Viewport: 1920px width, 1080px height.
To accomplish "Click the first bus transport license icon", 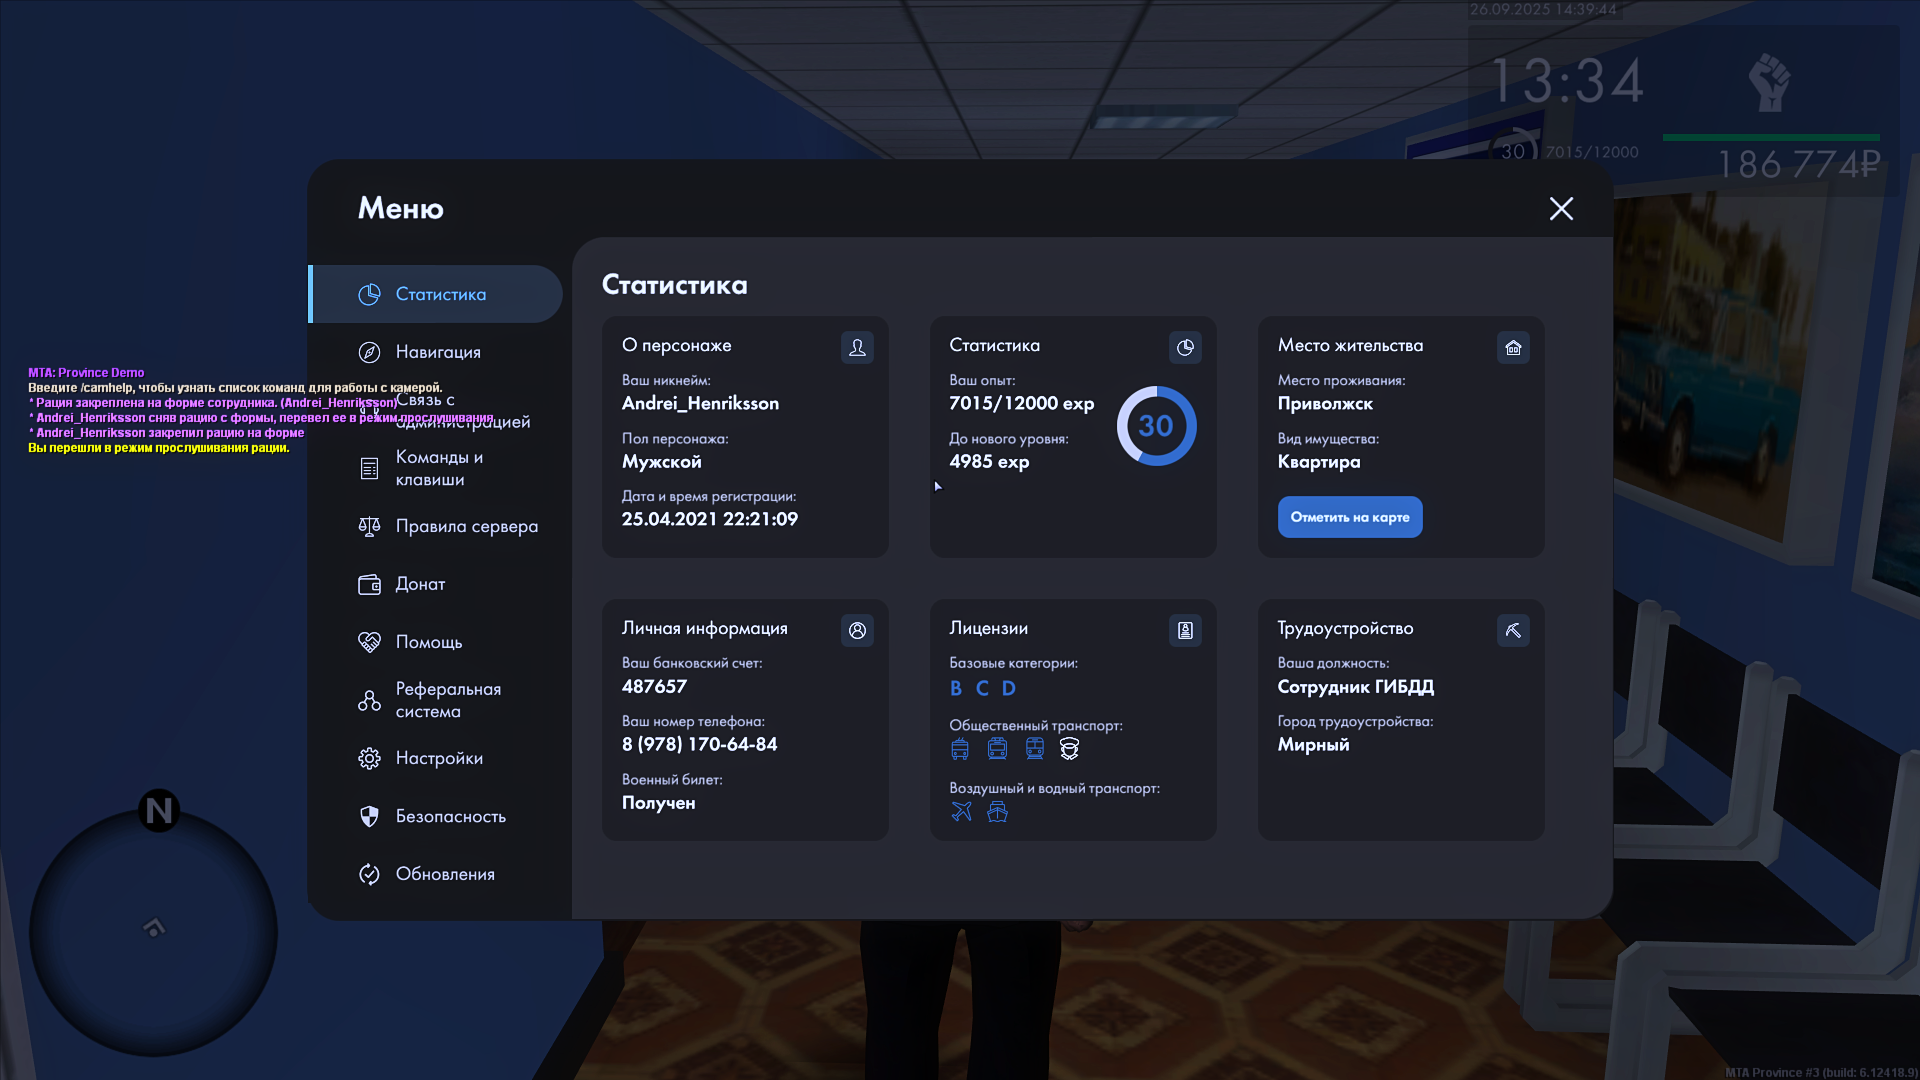I will point(960,748).
